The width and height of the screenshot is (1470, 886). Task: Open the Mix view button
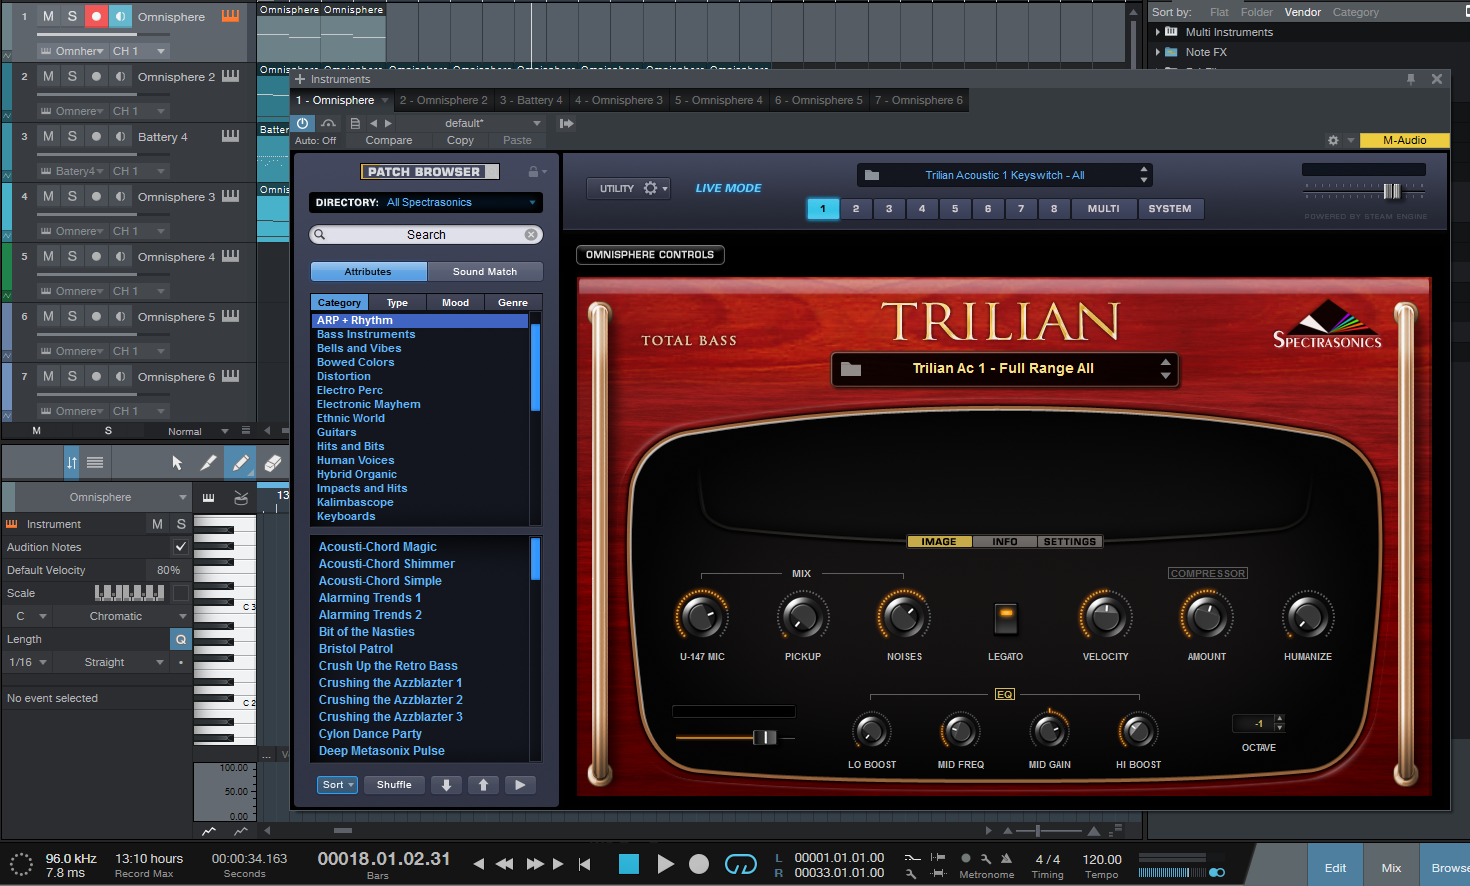pos(1391,868)
